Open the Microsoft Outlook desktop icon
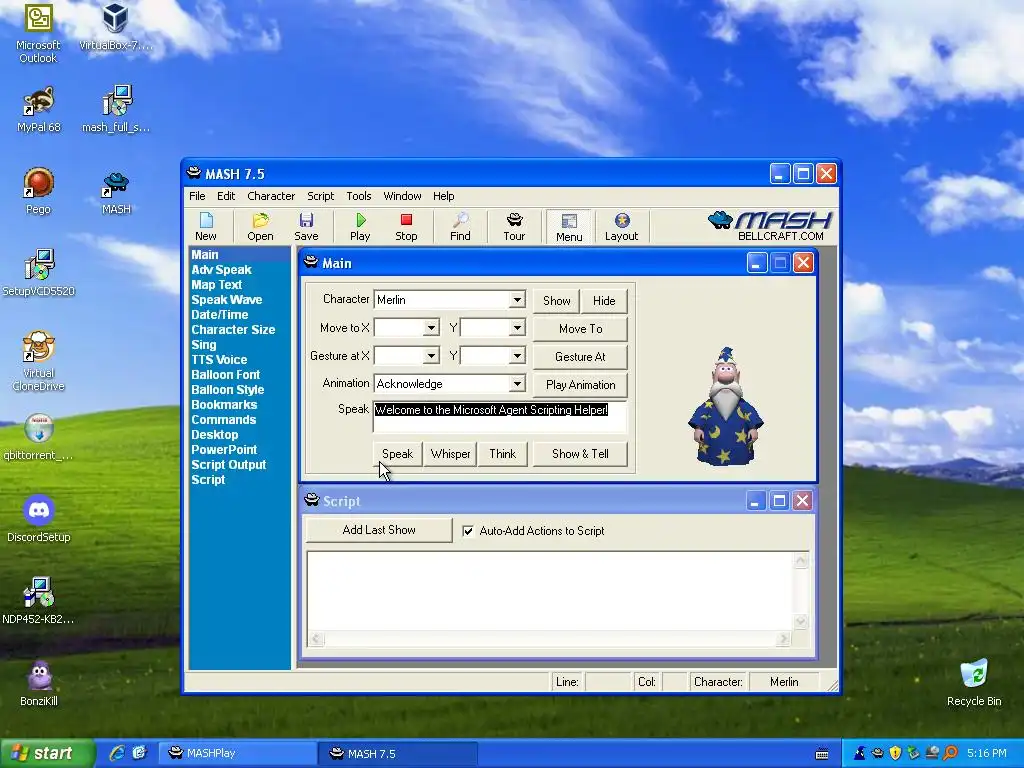This screenshot has width=1024, height=768. (38, 33)
